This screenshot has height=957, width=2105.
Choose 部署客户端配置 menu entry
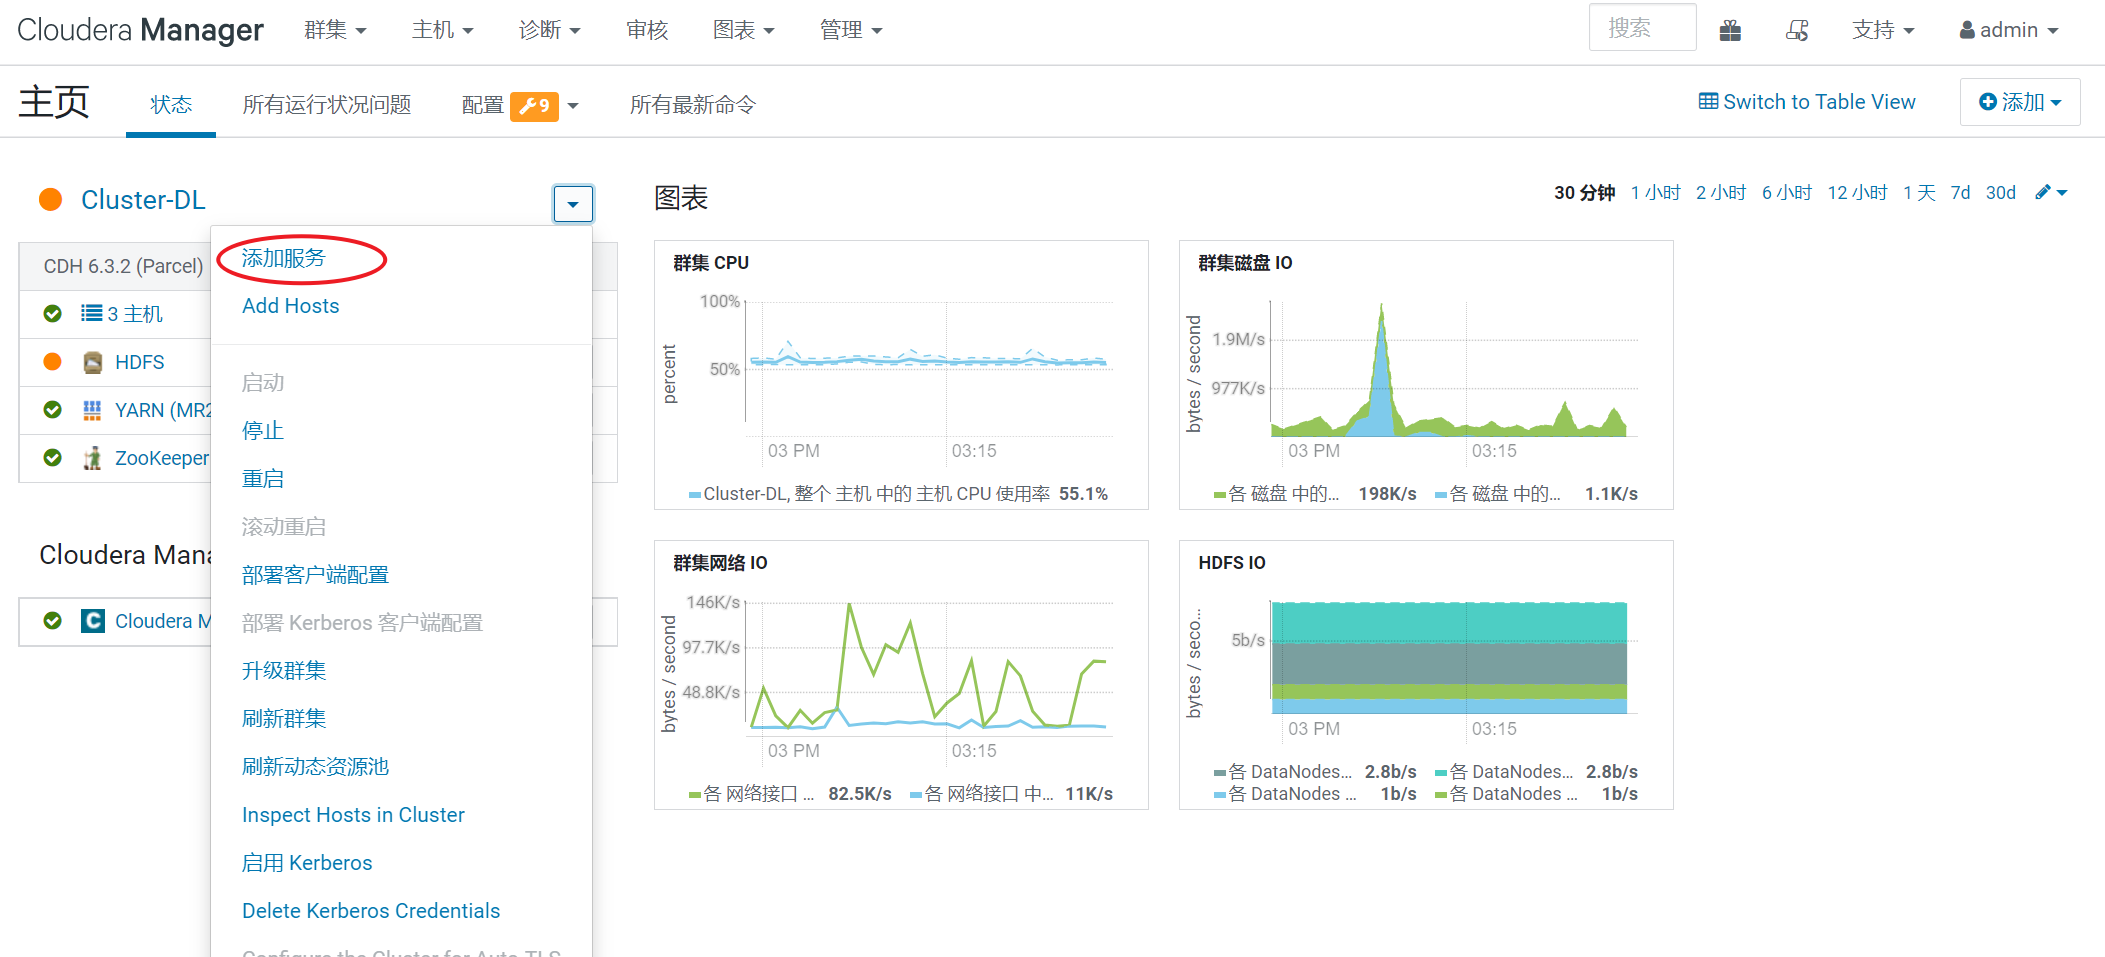coord(315,574)
